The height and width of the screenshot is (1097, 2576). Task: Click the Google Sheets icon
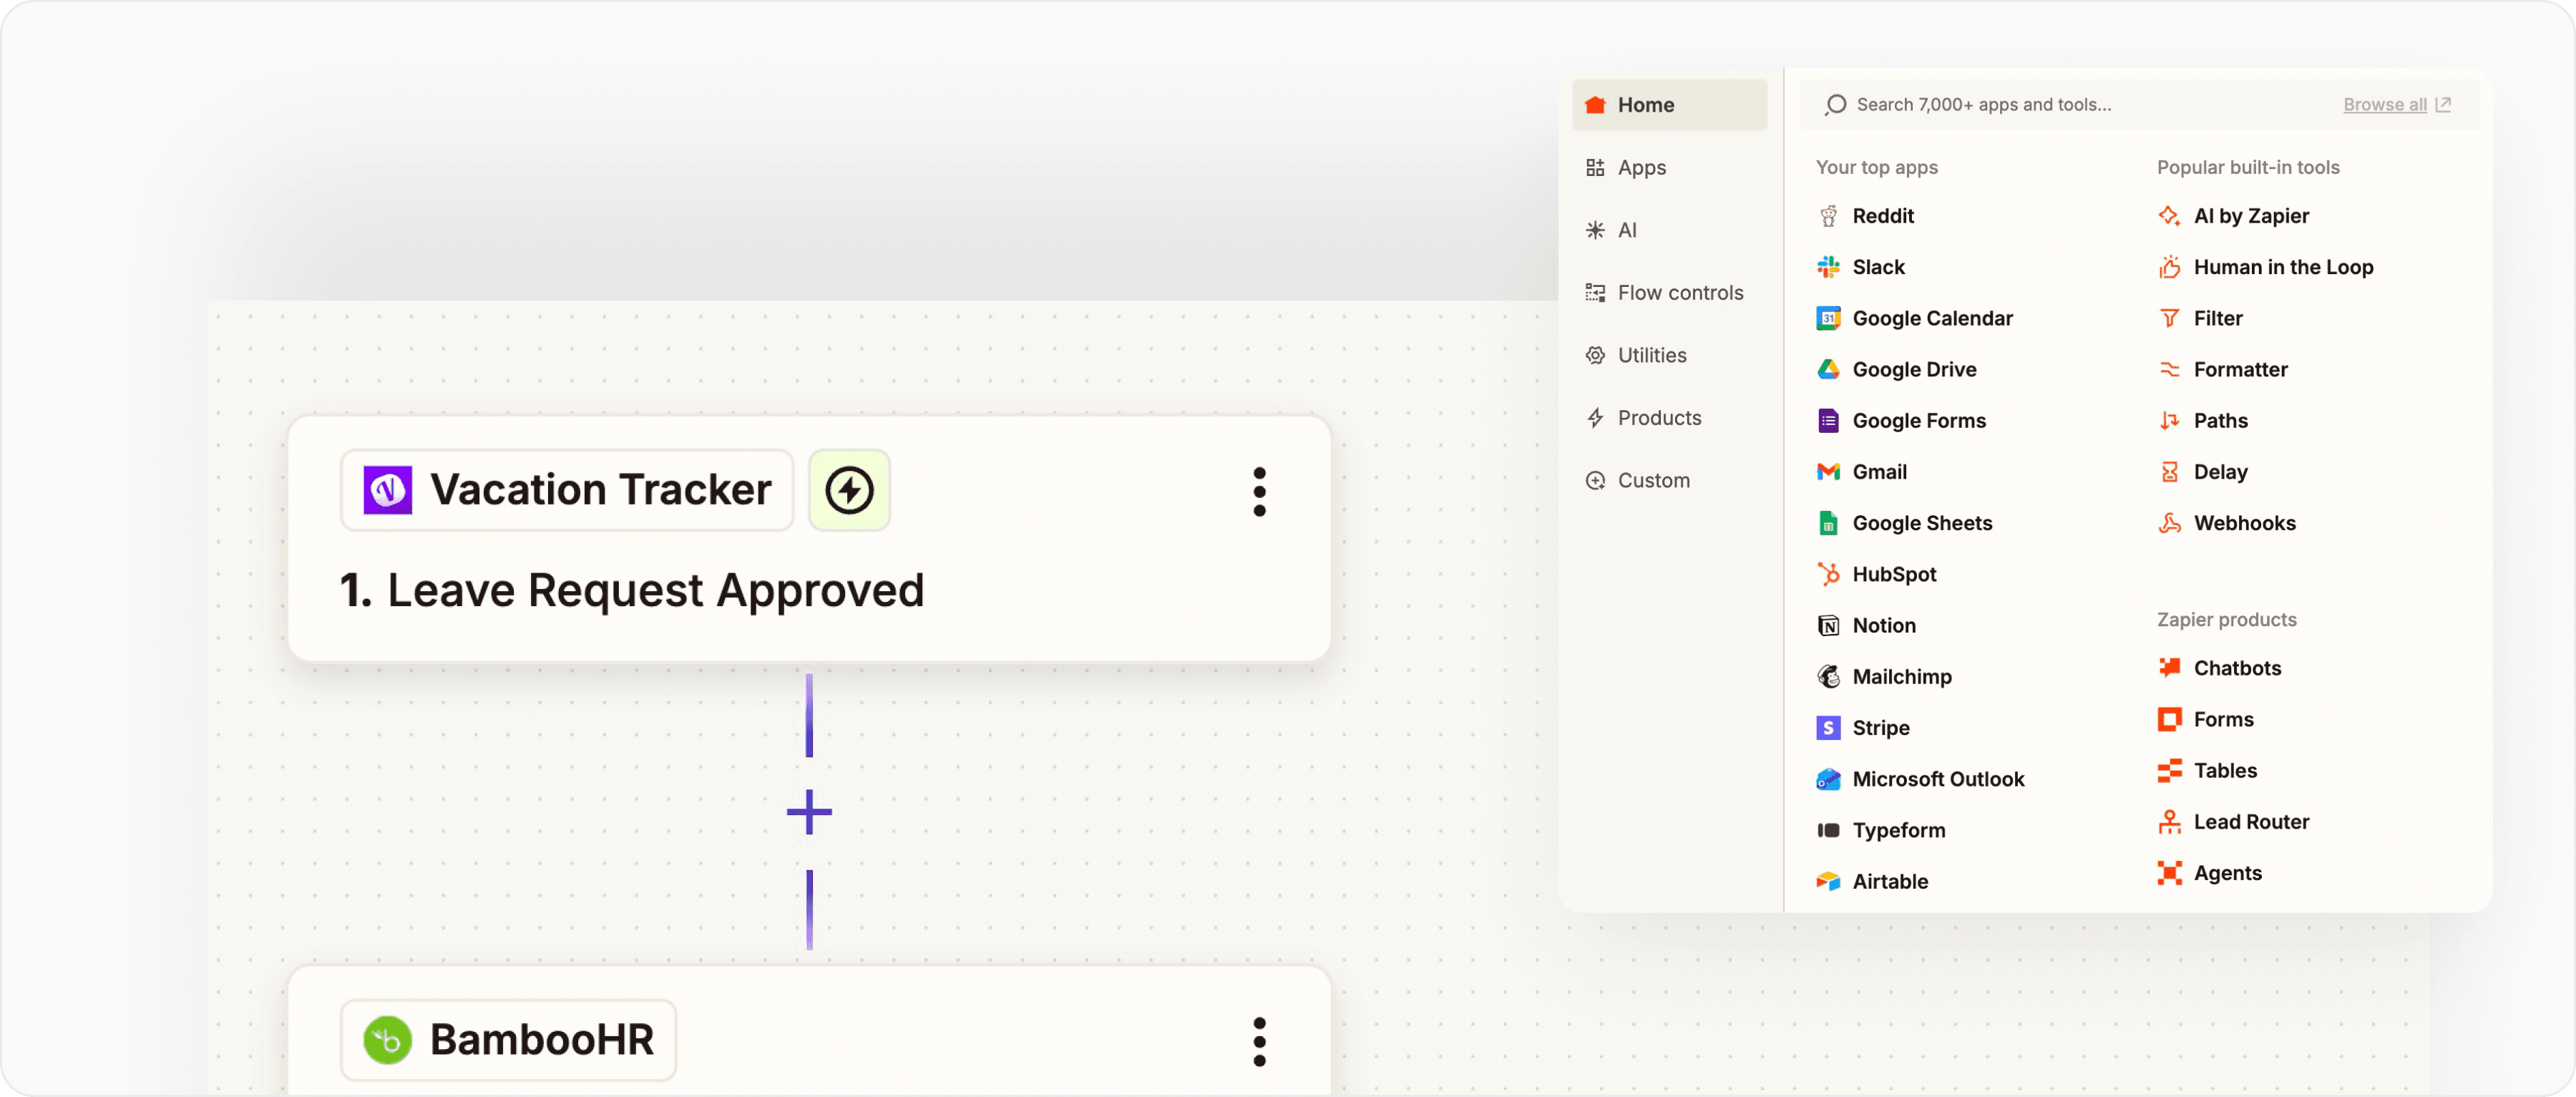point(1828,522)
